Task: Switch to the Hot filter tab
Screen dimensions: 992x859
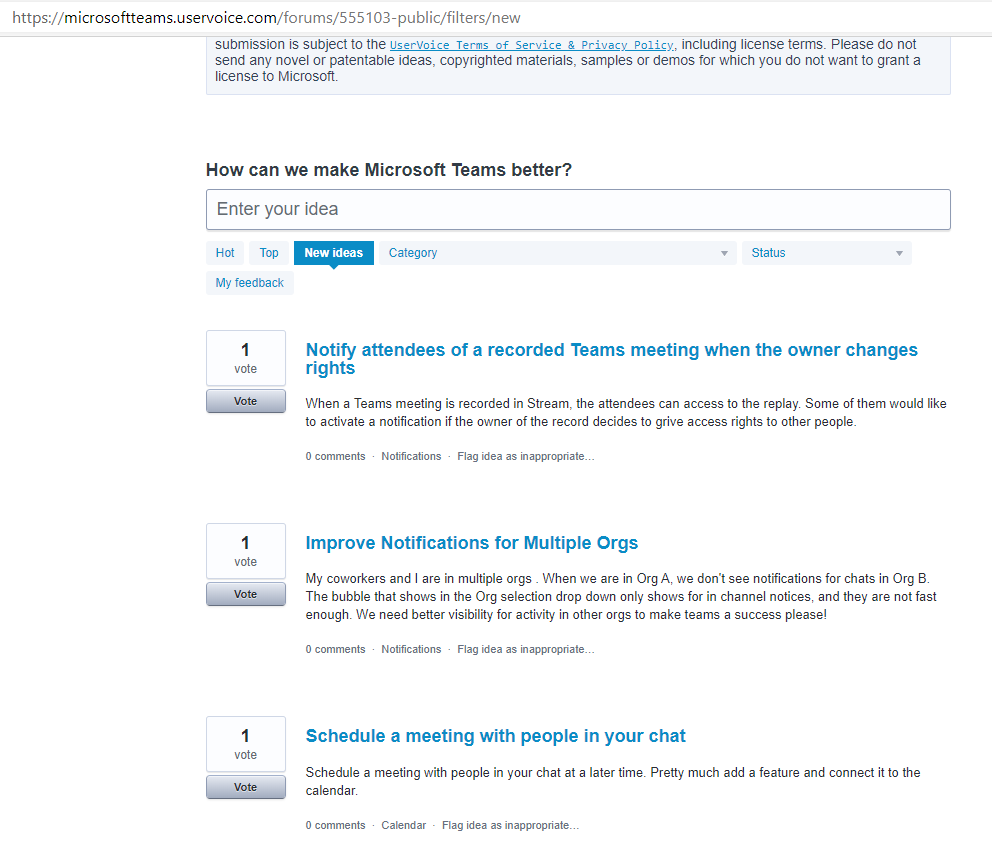Action: (x=225, y=253)
